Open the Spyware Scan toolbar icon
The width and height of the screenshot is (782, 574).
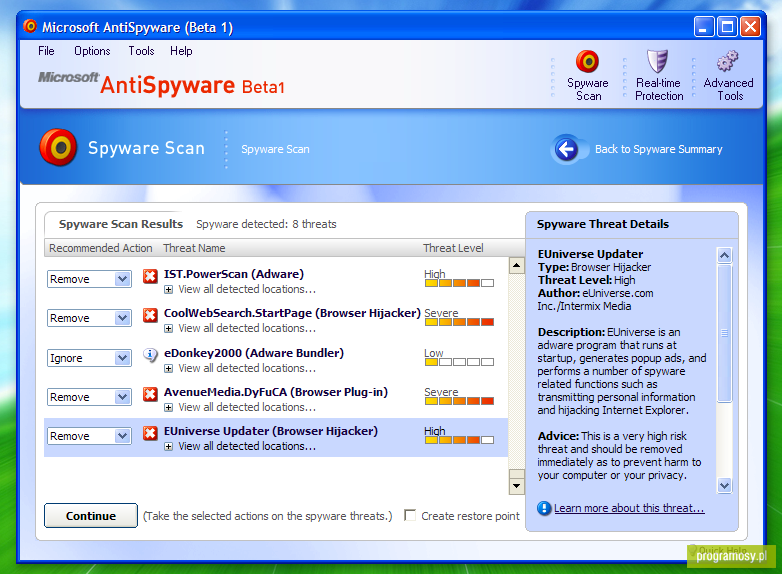pos(587,61)
